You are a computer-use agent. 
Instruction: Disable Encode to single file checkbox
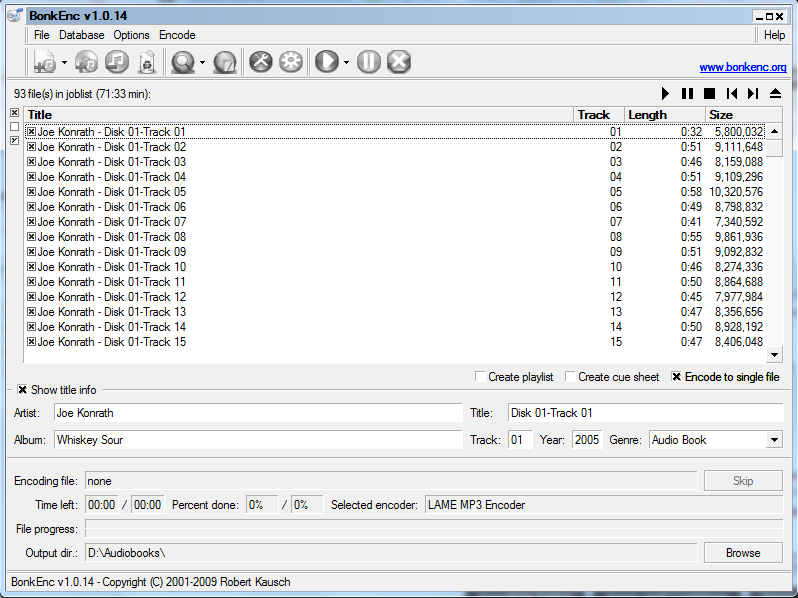point(676,377)
